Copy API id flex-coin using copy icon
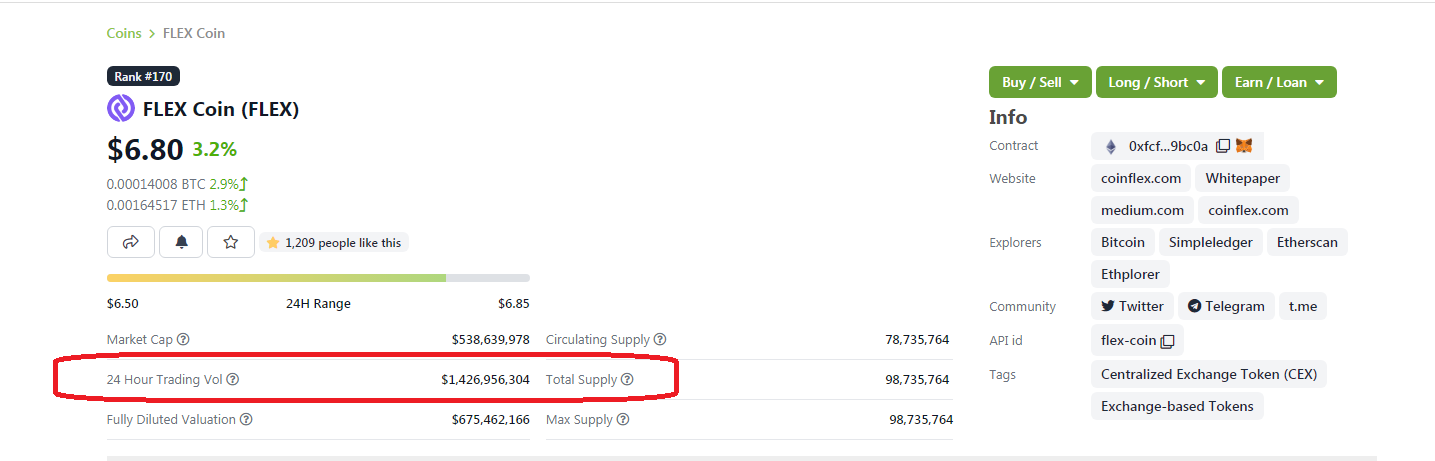Image resolution: width=1435 pixels, height=461 pixels. [x=1167, y=341]
